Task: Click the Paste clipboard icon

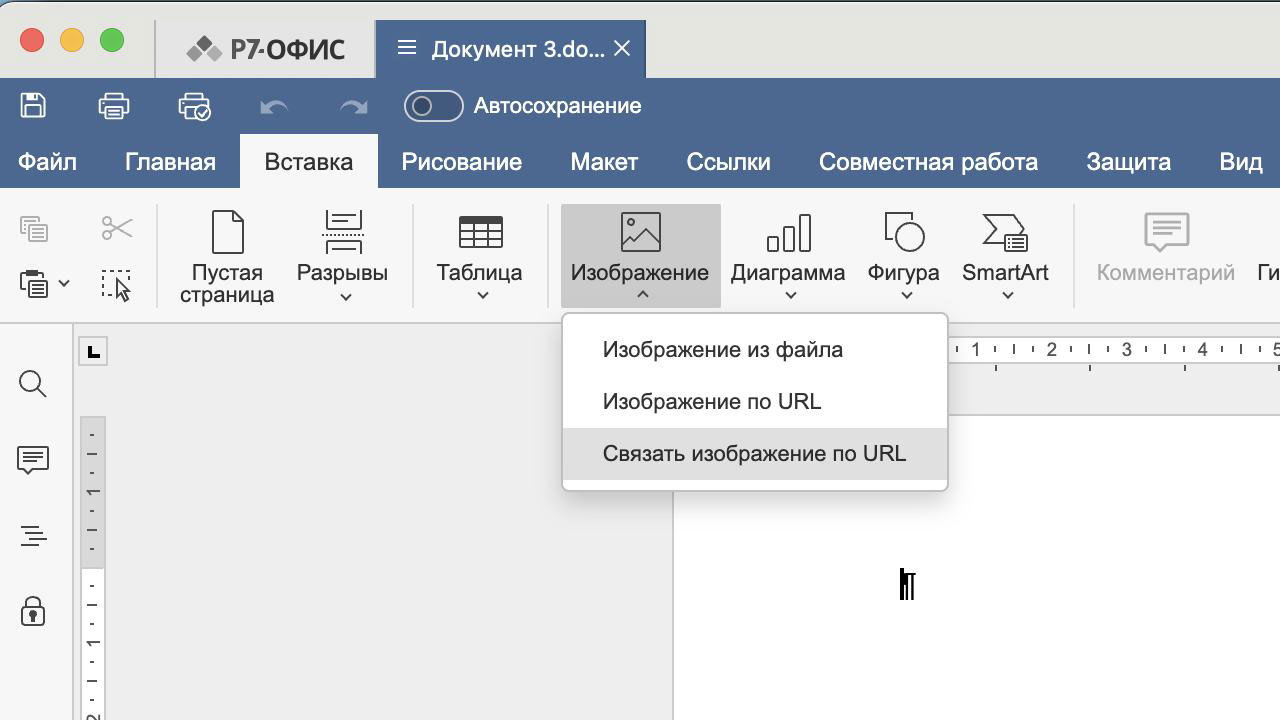Action: tap(34, 284)
